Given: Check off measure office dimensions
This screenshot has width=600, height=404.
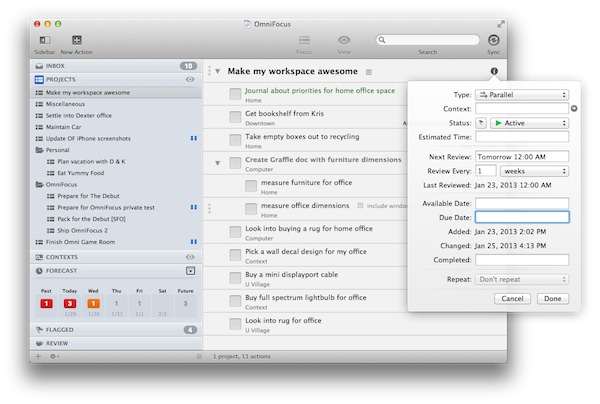Looking at the screenshot, I should click(251, 209).
